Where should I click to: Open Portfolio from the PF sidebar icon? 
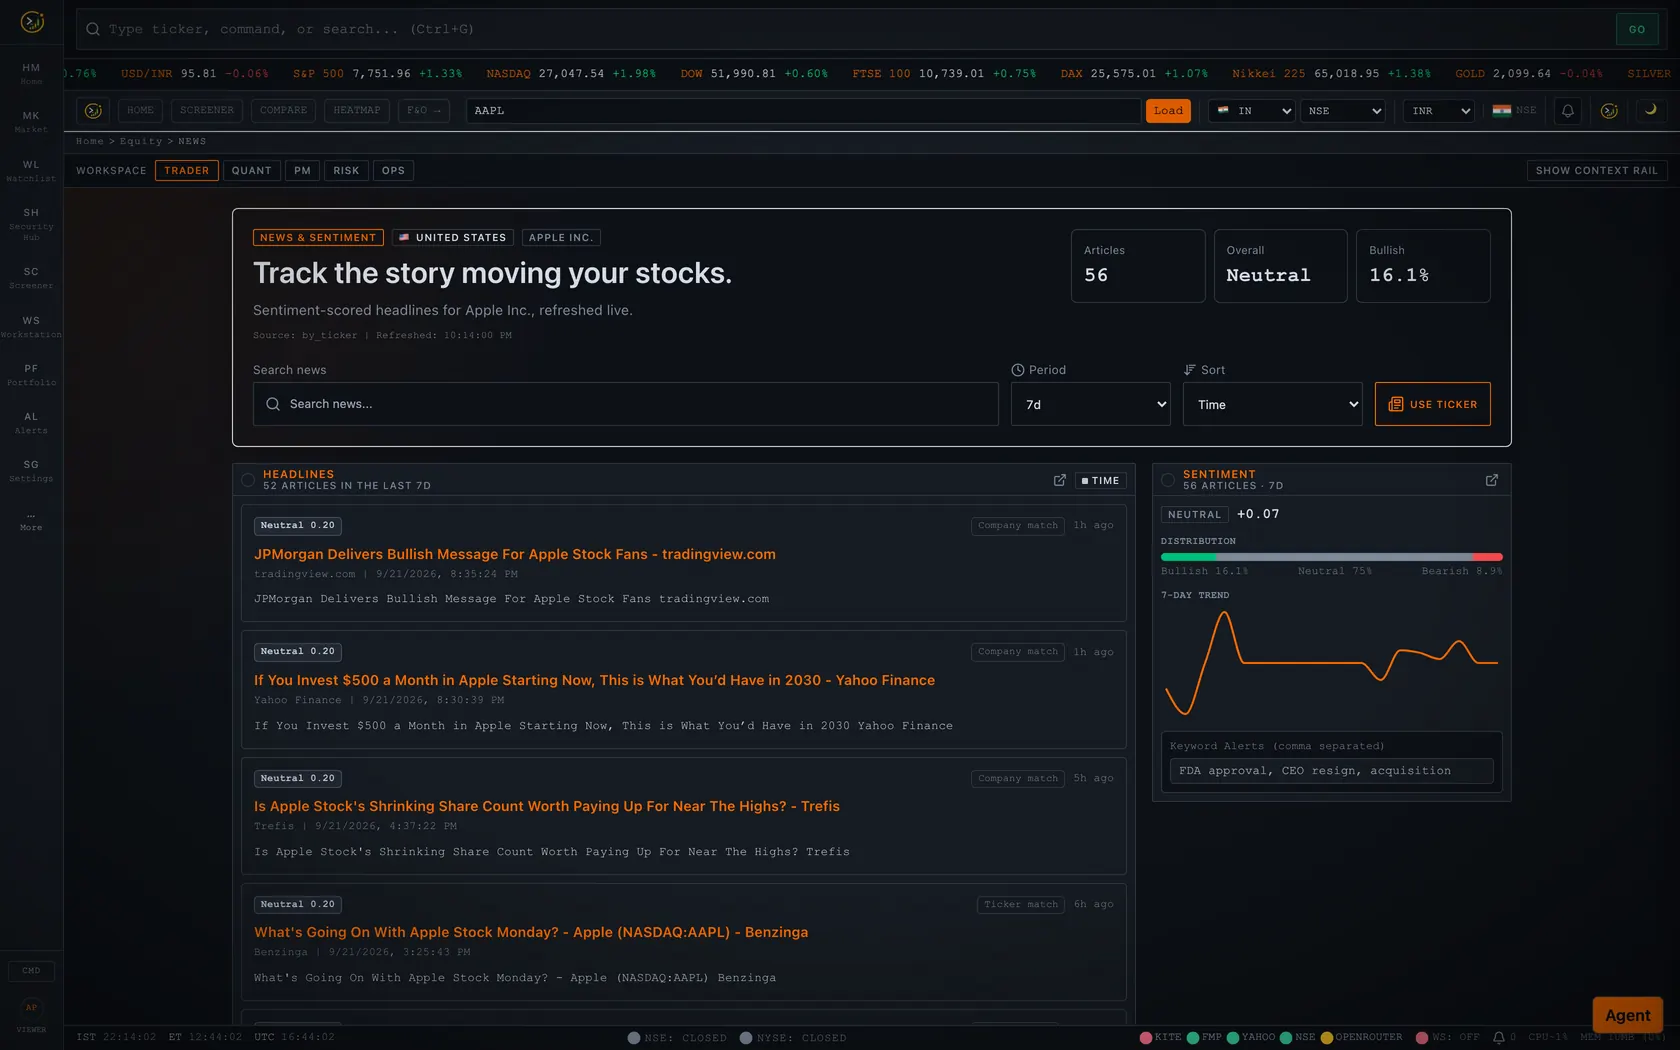(31, 375)
